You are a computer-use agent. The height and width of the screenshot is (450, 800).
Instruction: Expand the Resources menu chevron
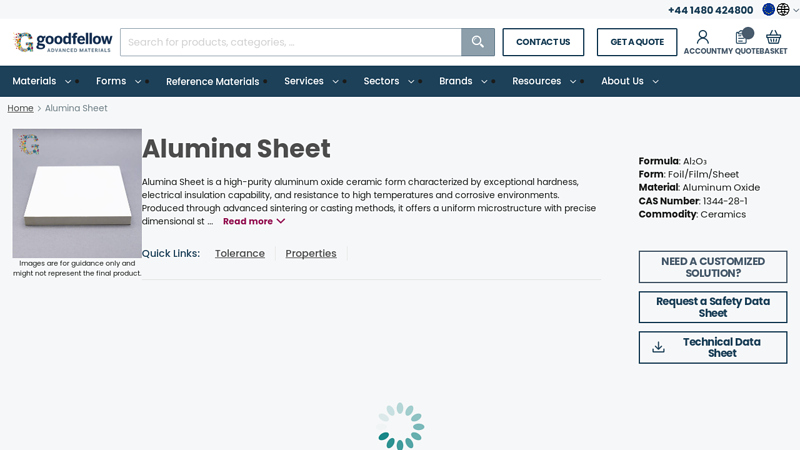coord(573,82)
